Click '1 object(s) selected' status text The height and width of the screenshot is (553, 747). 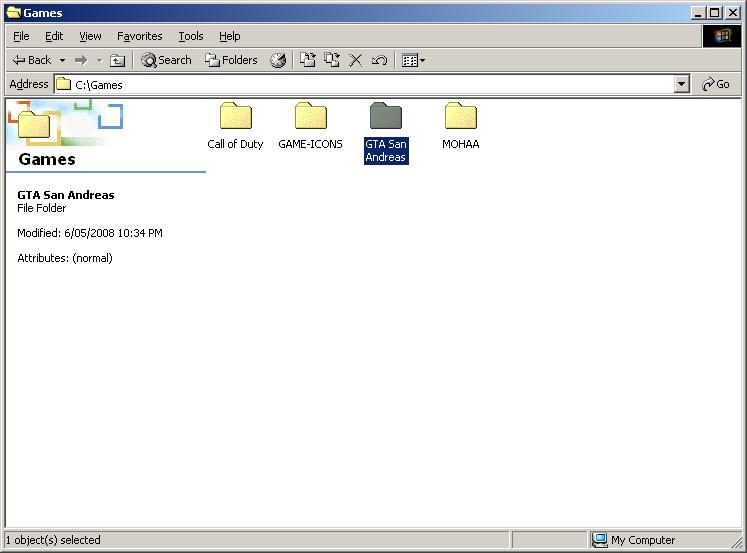point(53,540)
